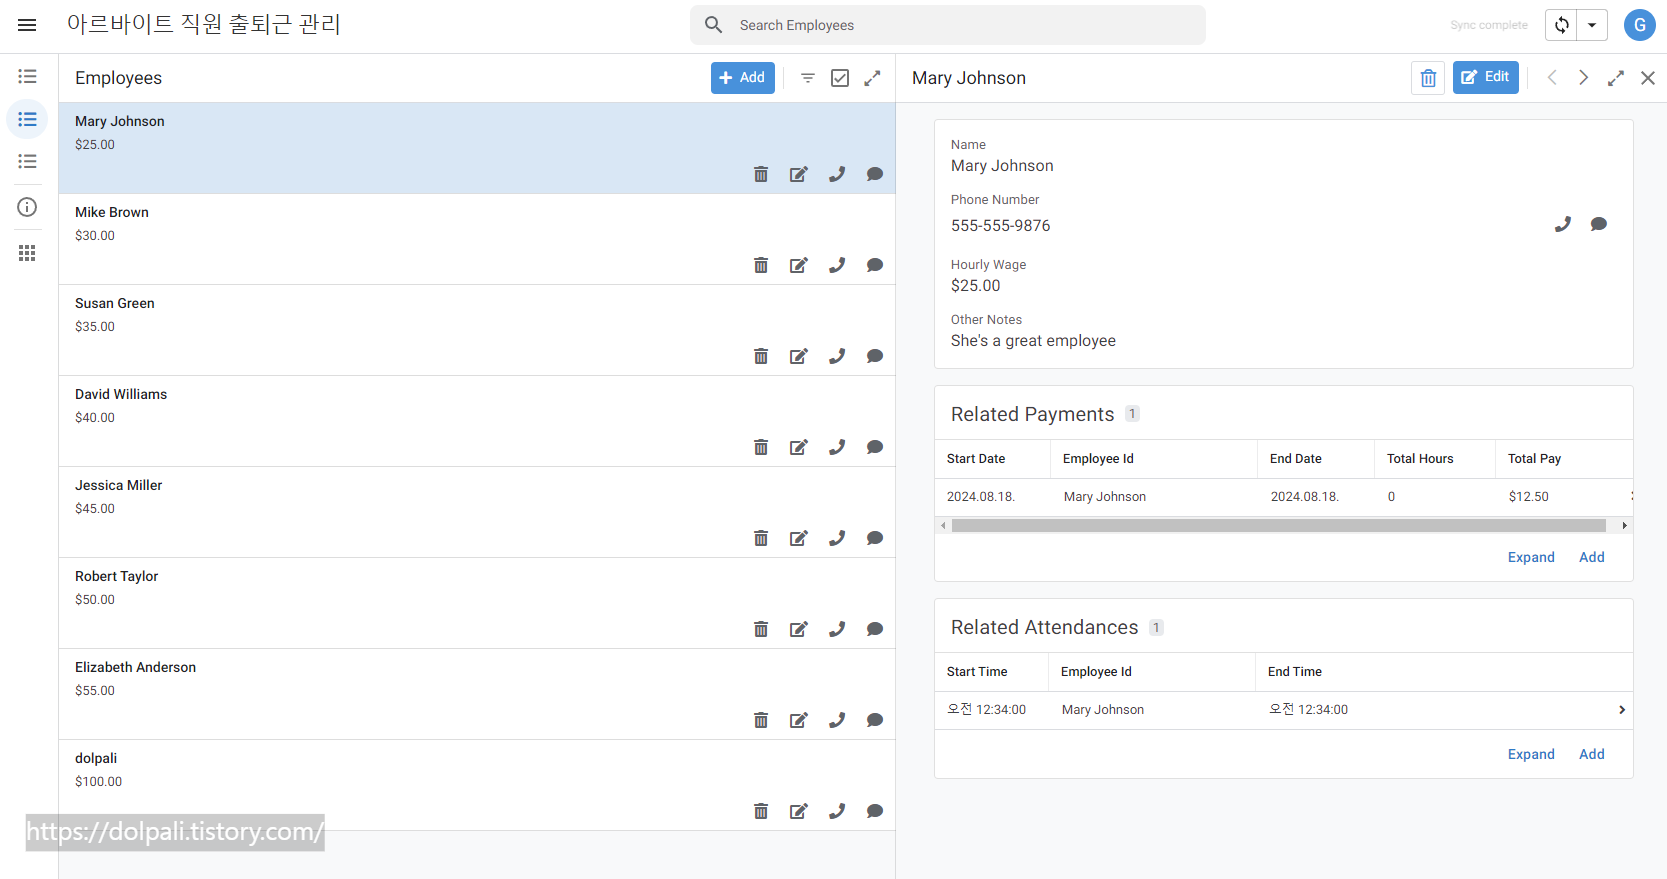The width and height of the screenshot is (1667, 879).
Task: Click the Search Employees field
Action: pyautogui.click(x=947, y=25)
